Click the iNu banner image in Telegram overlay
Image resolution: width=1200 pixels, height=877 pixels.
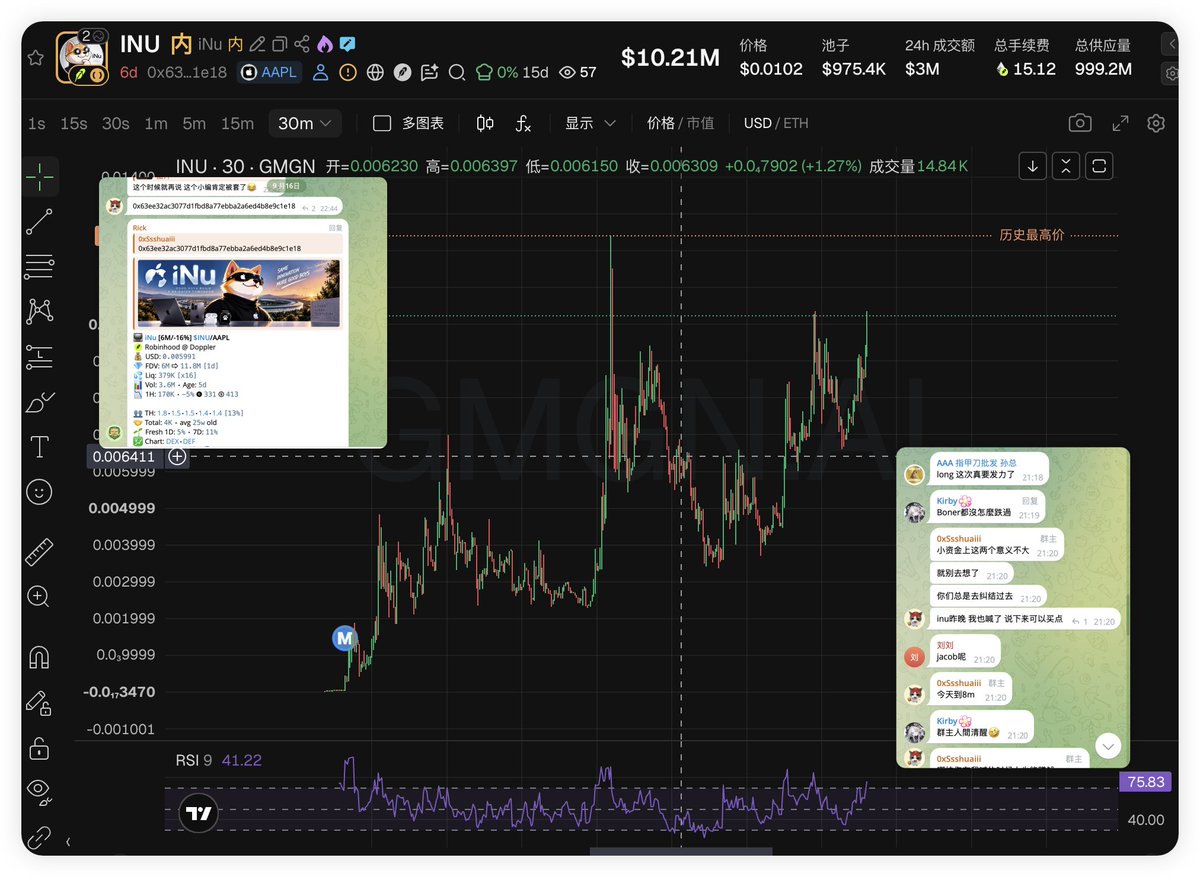click(238, 293)
